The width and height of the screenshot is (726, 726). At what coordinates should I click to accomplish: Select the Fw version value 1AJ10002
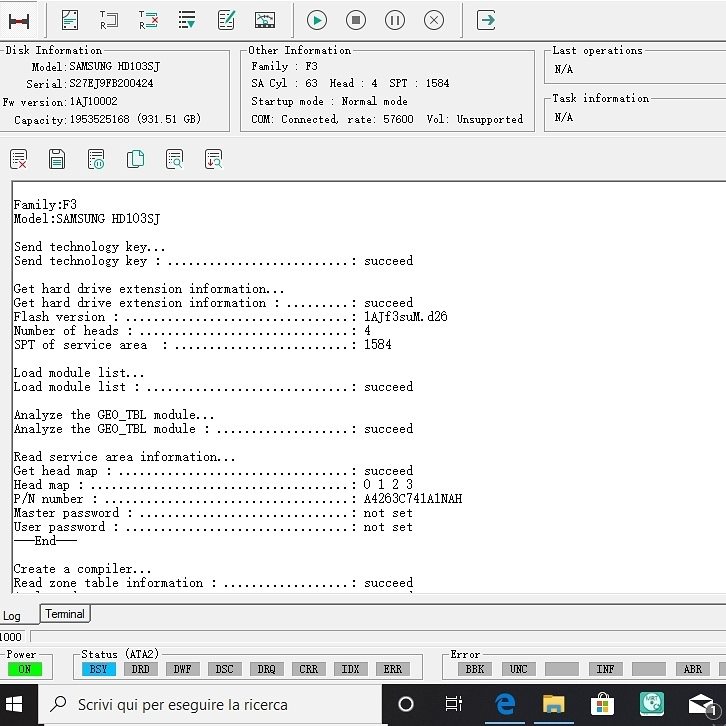point(94,101)
